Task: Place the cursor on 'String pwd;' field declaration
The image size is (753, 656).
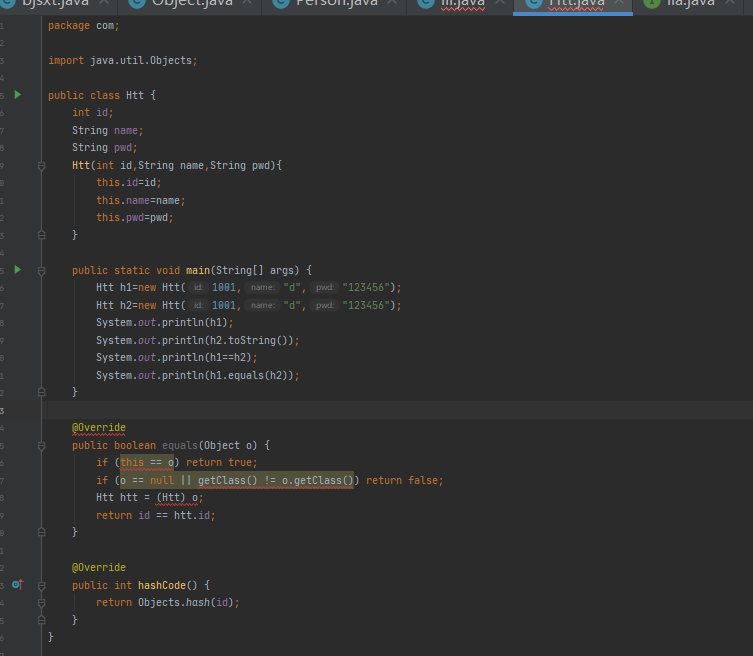Action: pyautogui.click(x=105, y=147)
